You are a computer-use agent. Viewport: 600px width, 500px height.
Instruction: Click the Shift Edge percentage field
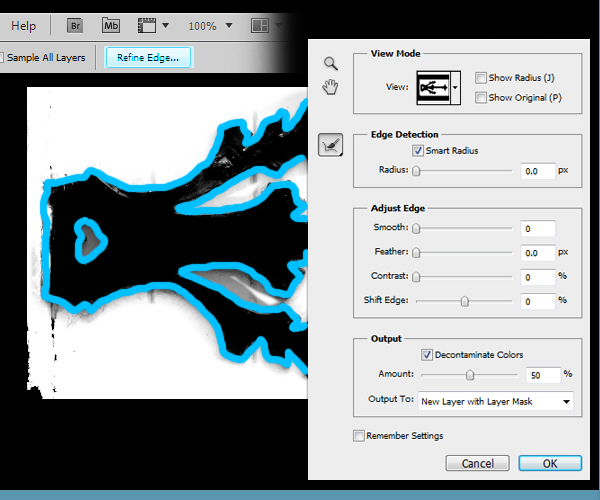[538, 301]
